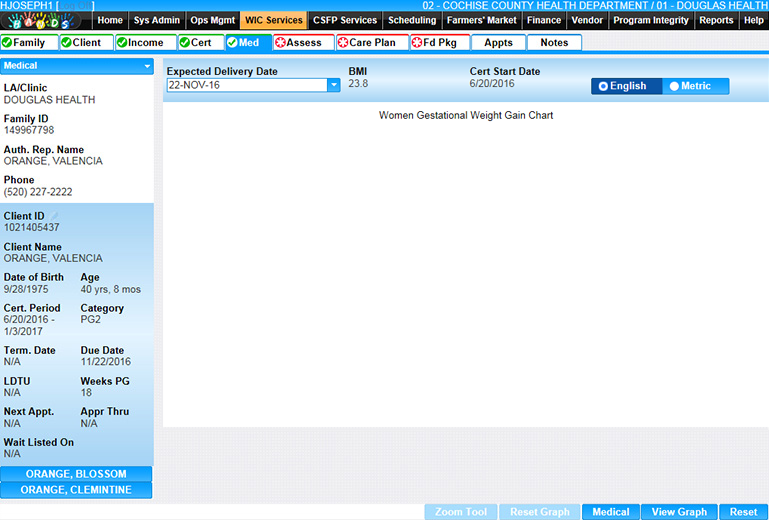
Task: Click the View Graph button
Action: (x=679, y=512)
